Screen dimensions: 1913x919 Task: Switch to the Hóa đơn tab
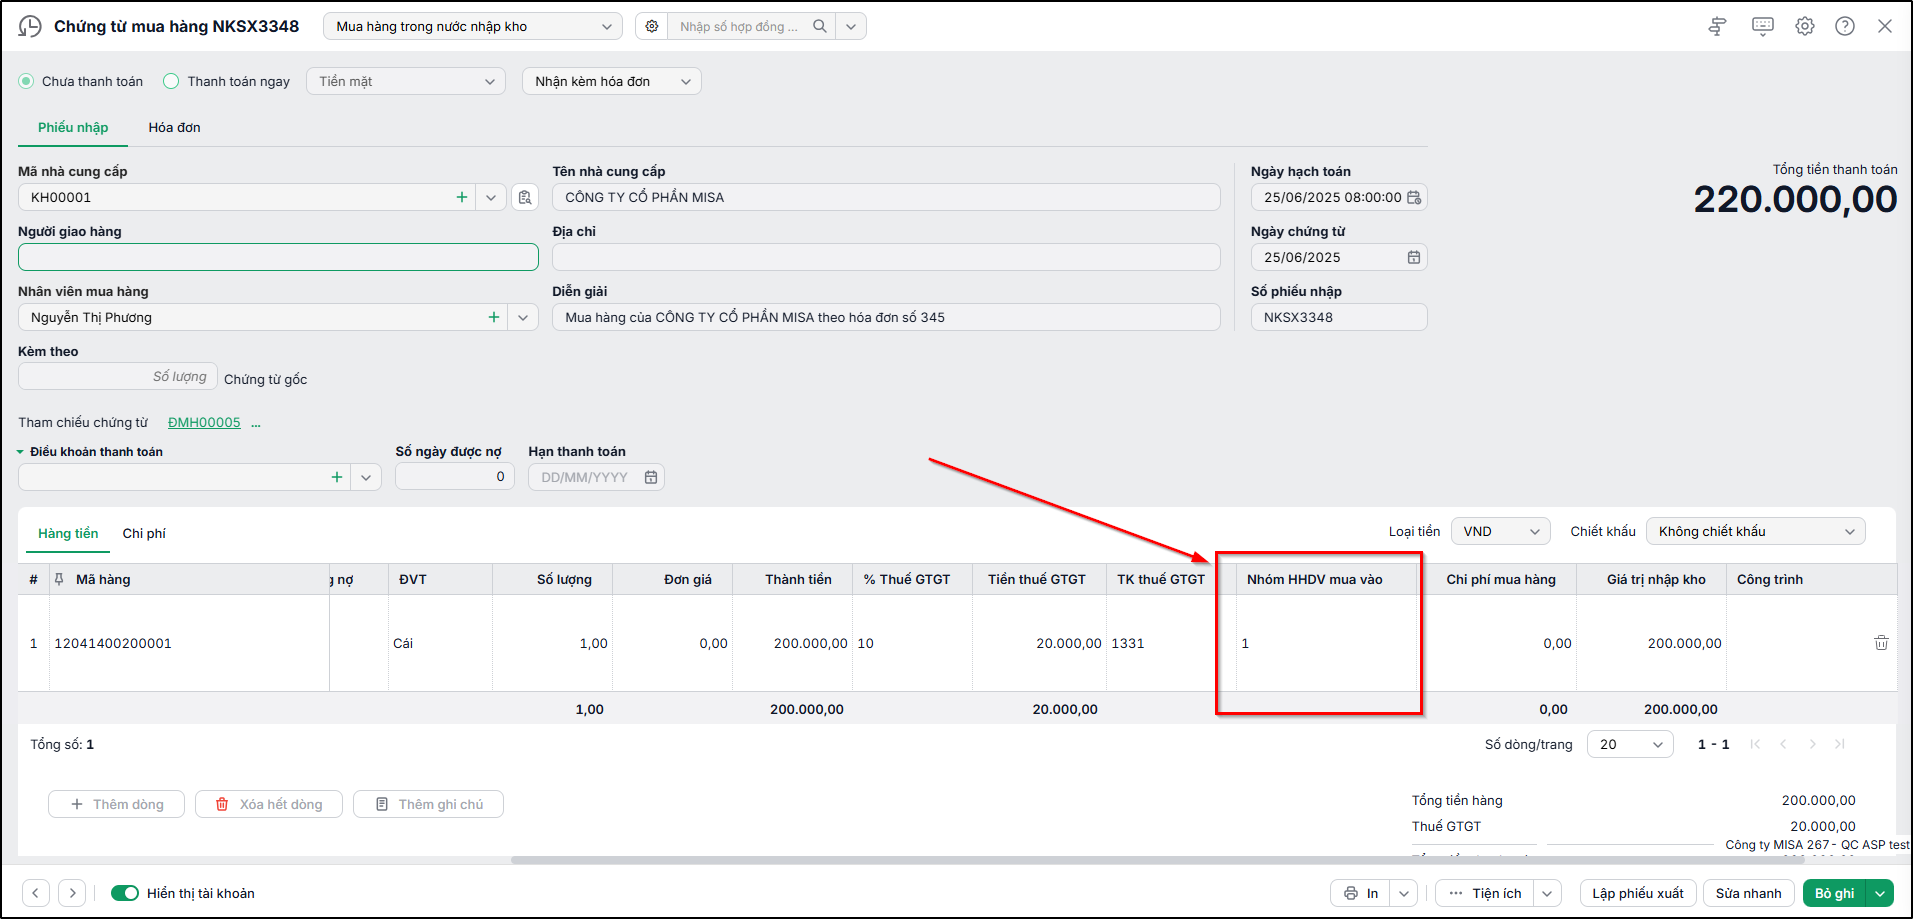174,127
